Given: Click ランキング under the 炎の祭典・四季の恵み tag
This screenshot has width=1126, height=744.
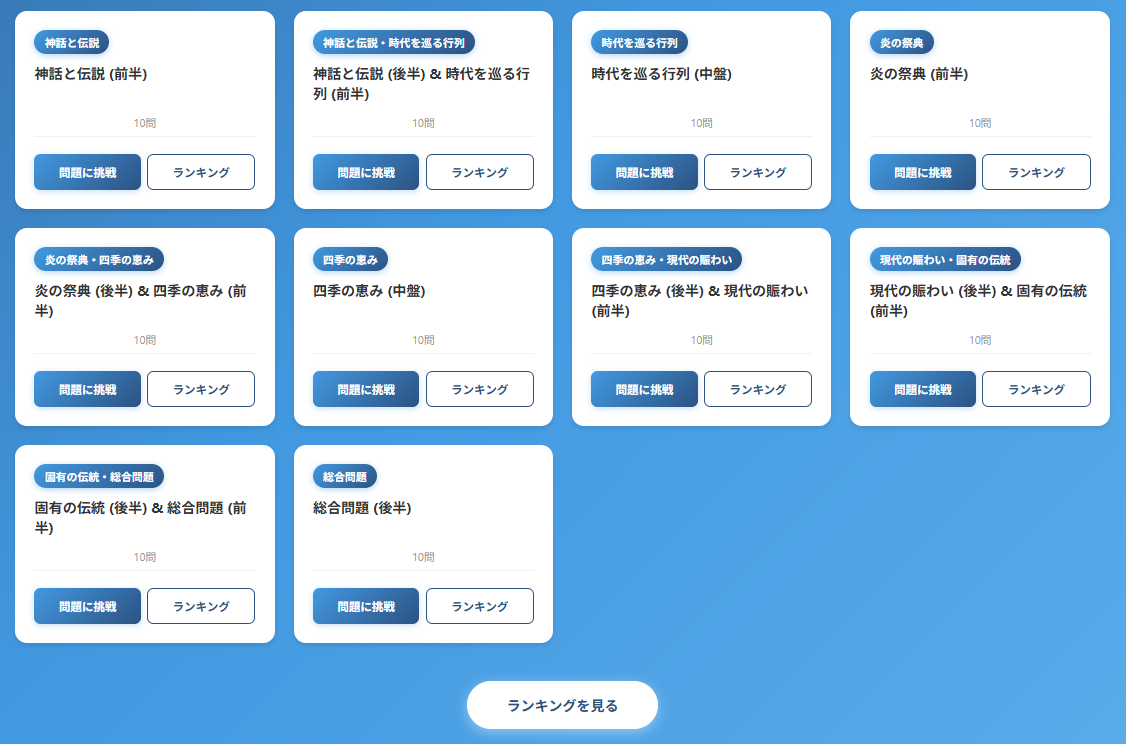Looking at the screenshot, I should coord(201,389).
